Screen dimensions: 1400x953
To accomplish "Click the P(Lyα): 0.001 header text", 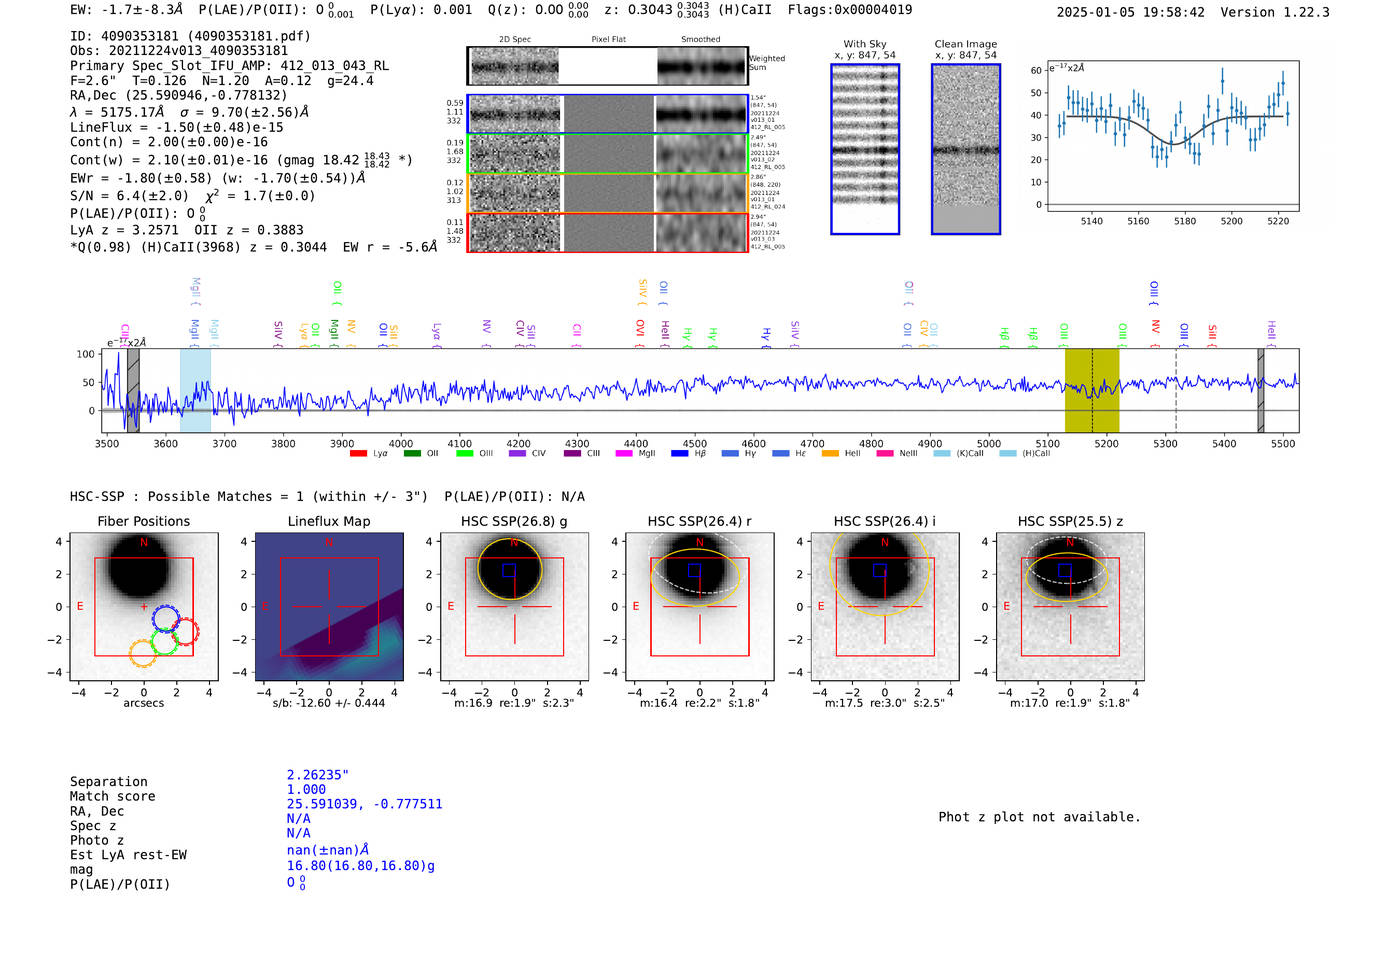I will coord(421,10).
